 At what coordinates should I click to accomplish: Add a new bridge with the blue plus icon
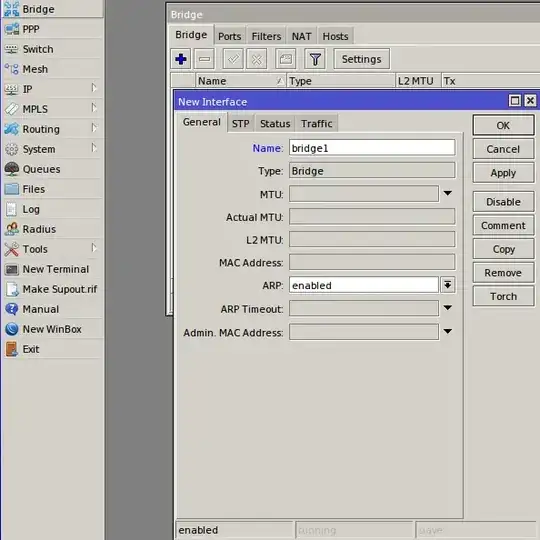coord(181,59)
